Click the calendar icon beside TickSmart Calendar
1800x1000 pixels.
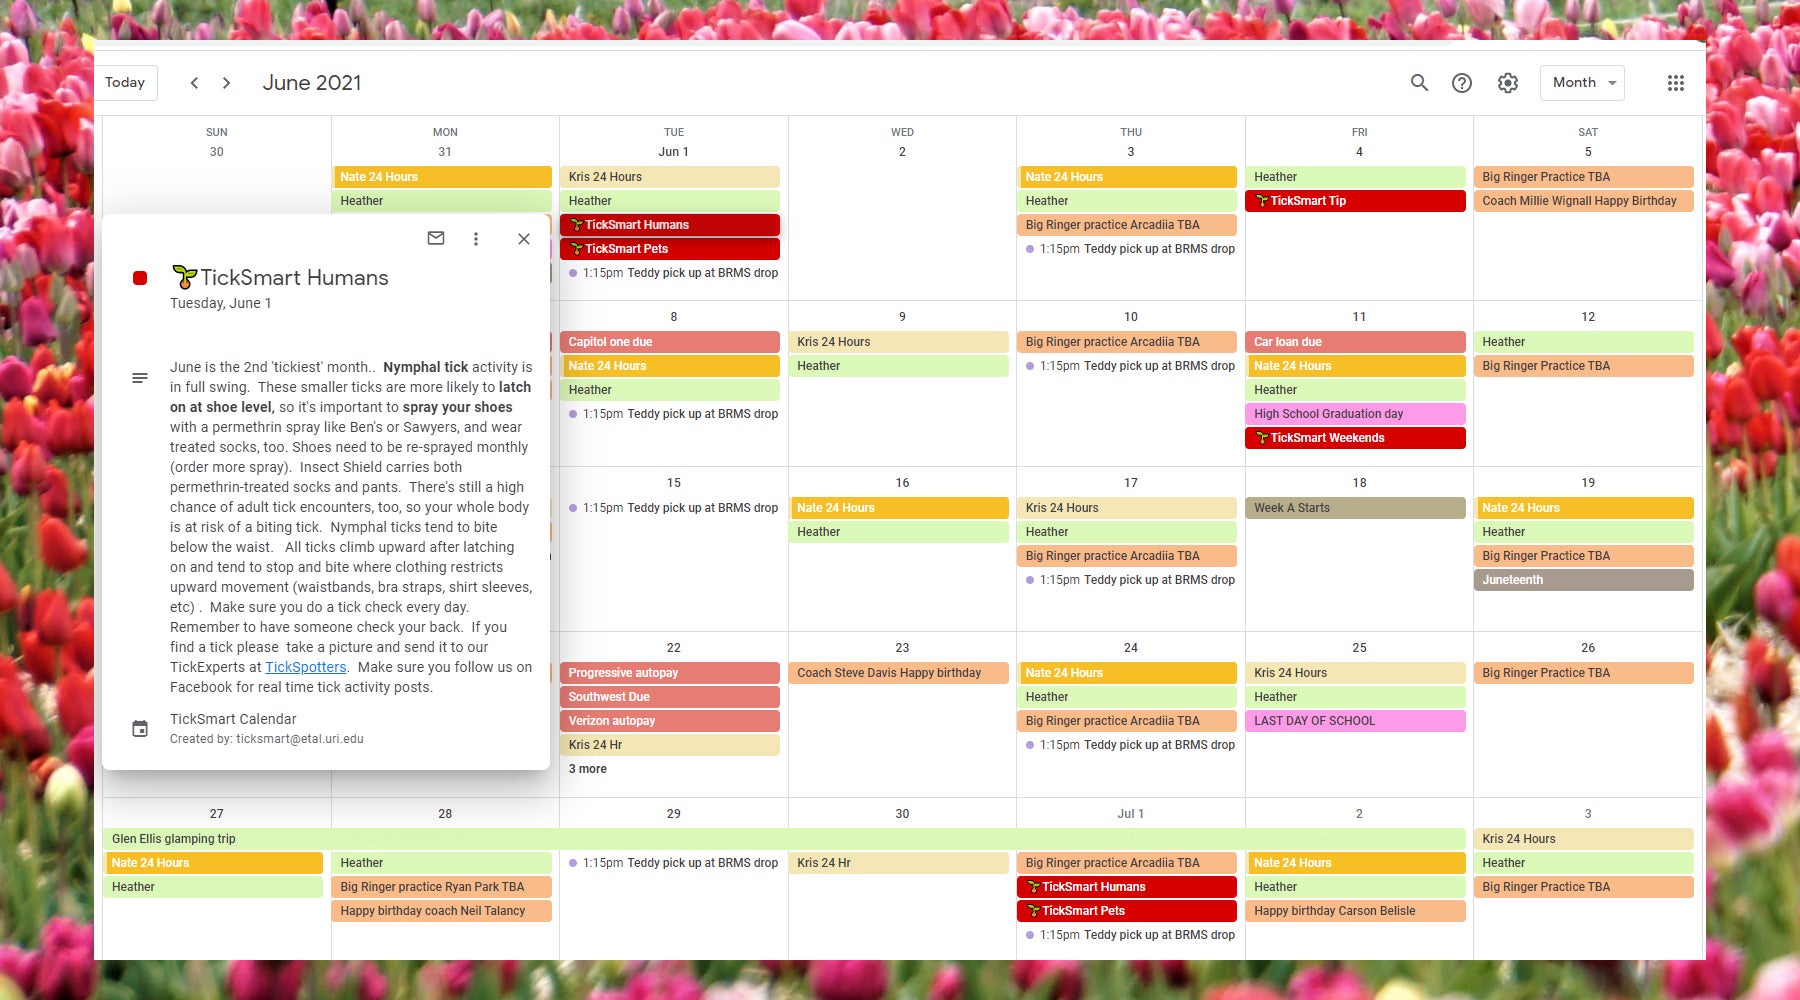pyautogui.click(x=140, y=728)
